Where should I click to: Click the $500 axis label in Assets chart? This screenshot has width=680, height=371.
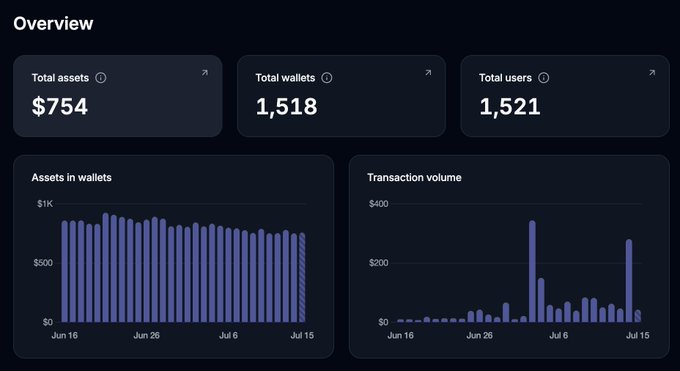(x=43, y=263)
